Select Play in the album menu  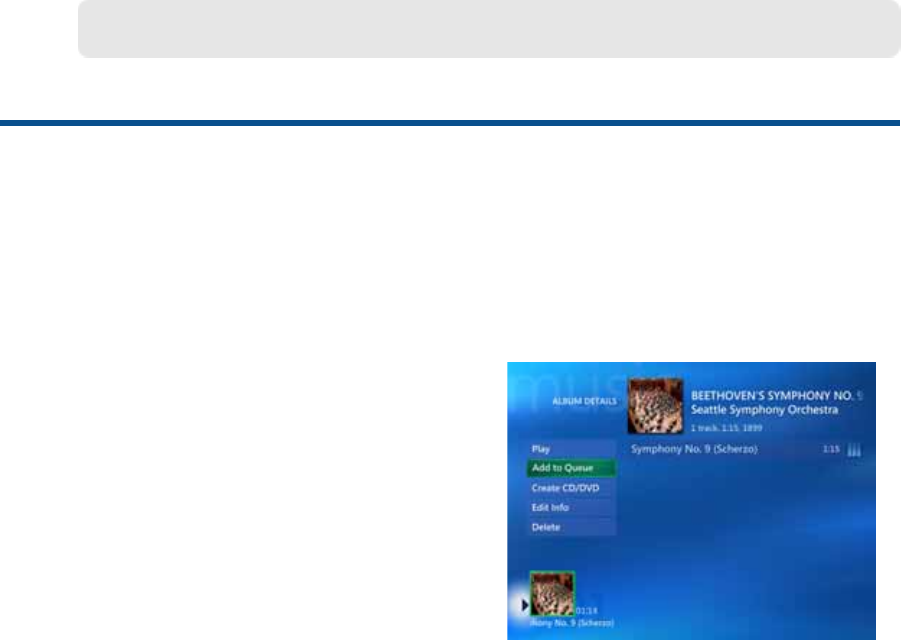tap(571, 449)
